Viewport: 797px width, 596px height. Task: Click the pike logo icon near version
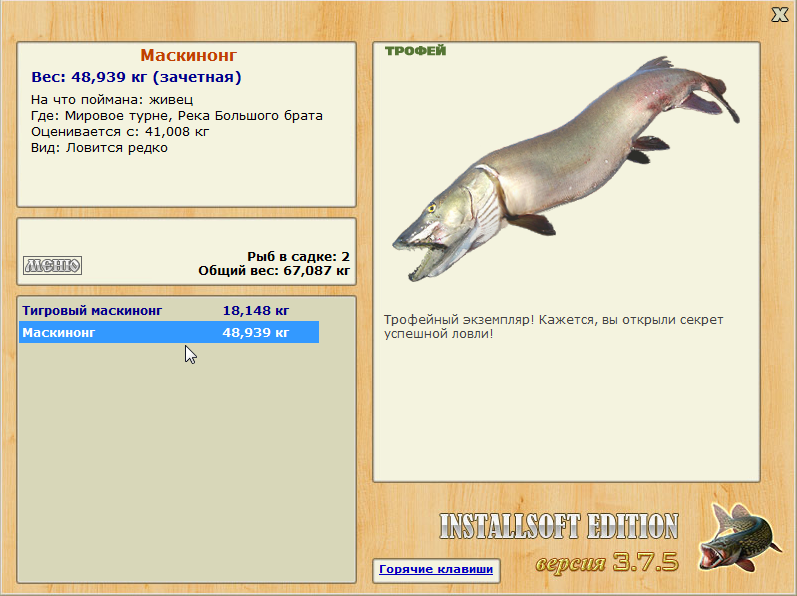[x=739, y=538]
